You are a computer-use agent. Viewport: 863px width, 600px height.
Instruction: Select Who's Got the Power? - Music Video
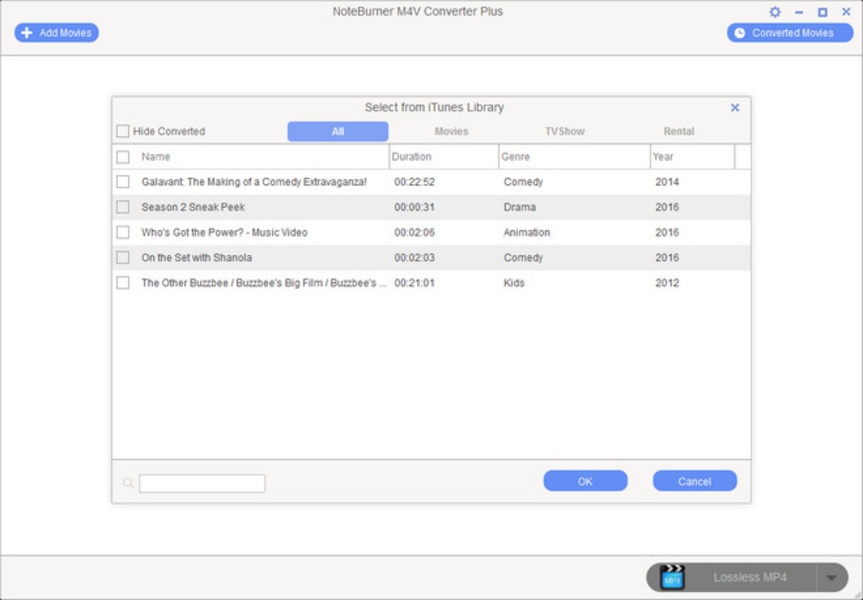click(225, 232)
